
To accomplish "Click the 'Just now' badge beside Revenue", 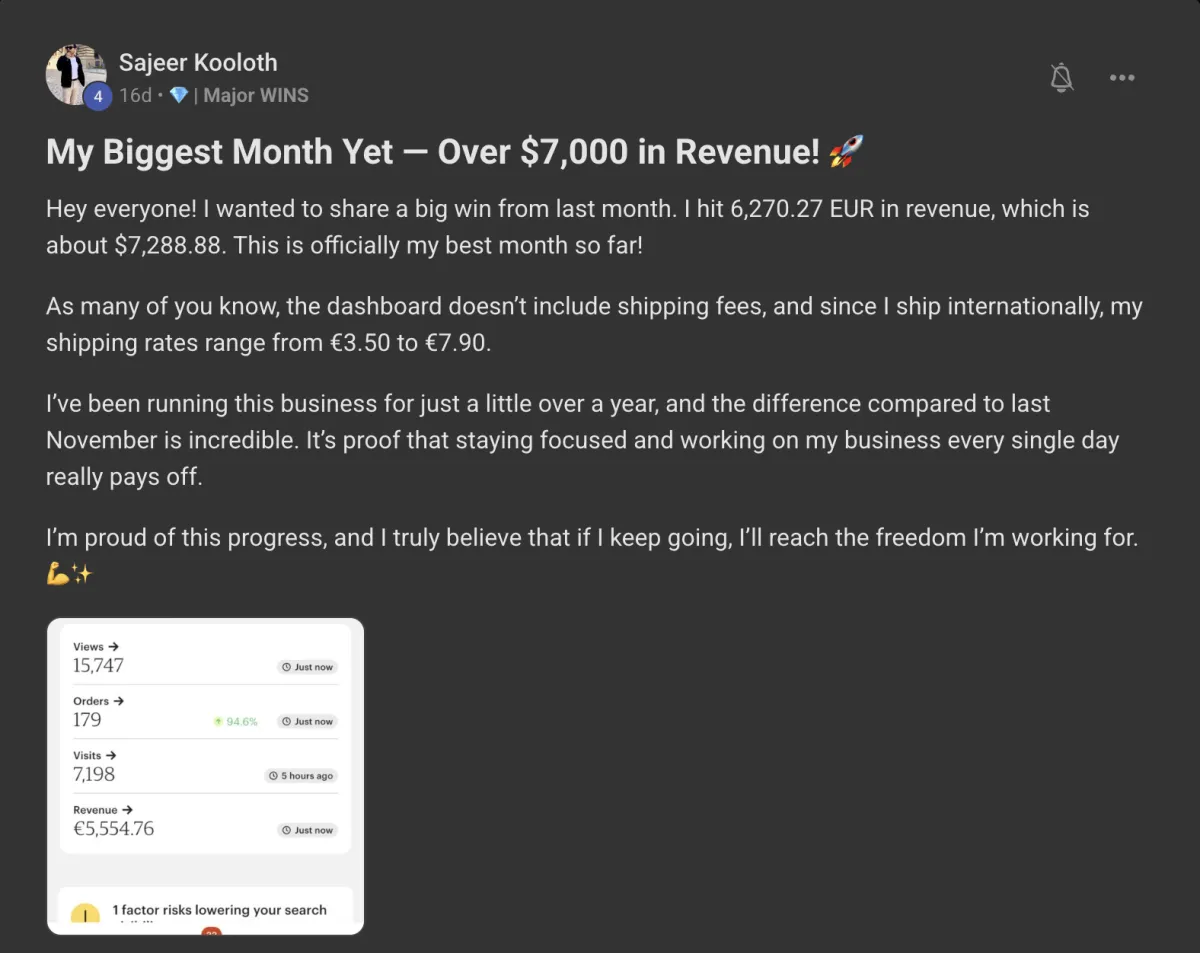I will coord(307,830).
